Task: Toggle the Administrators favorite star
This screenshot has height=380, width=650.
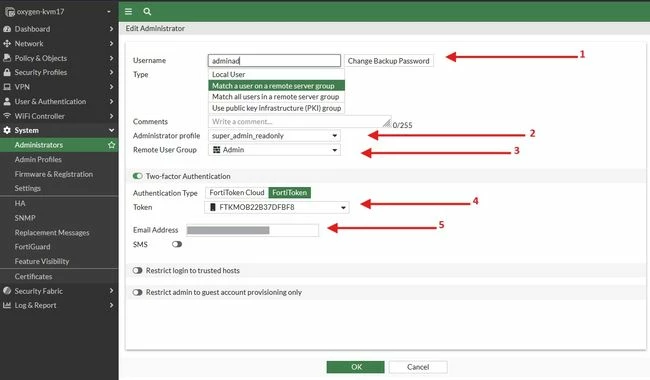Action: [112, 145]
